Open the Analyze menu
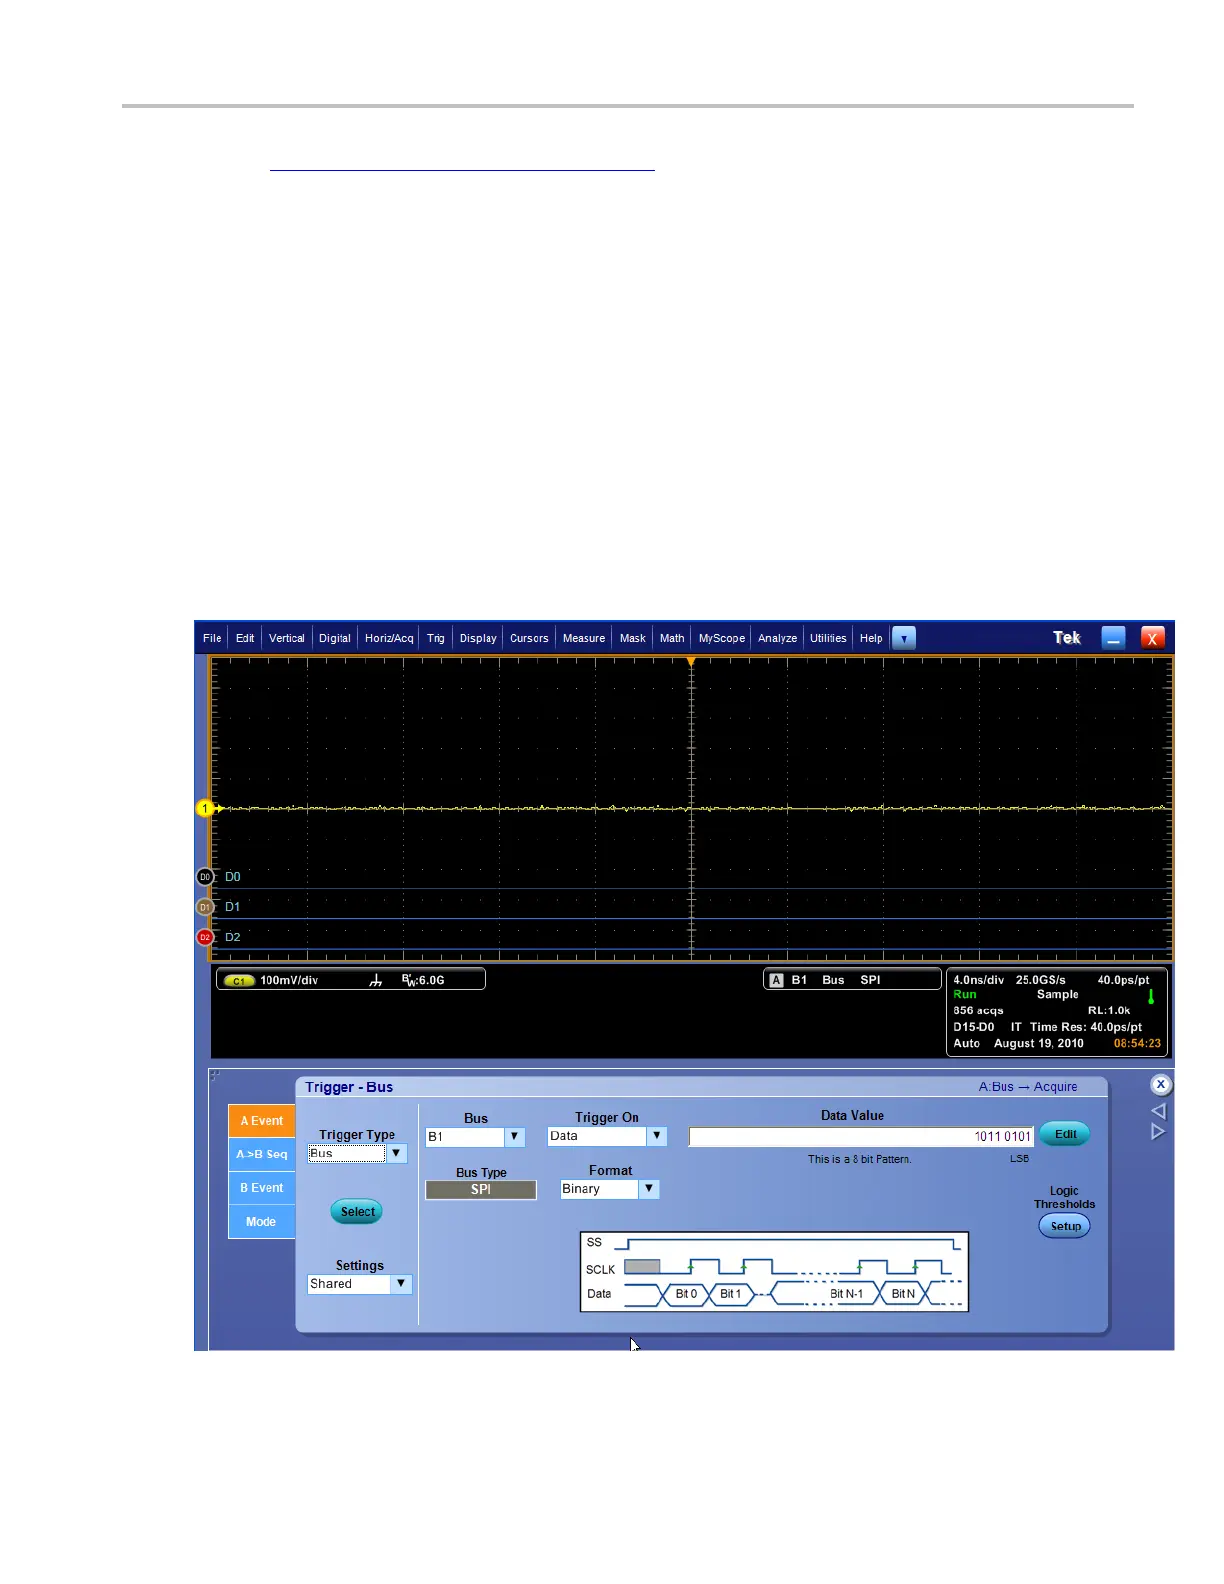This screenshot has height=1584, width=1224. [x=778, y=638]
